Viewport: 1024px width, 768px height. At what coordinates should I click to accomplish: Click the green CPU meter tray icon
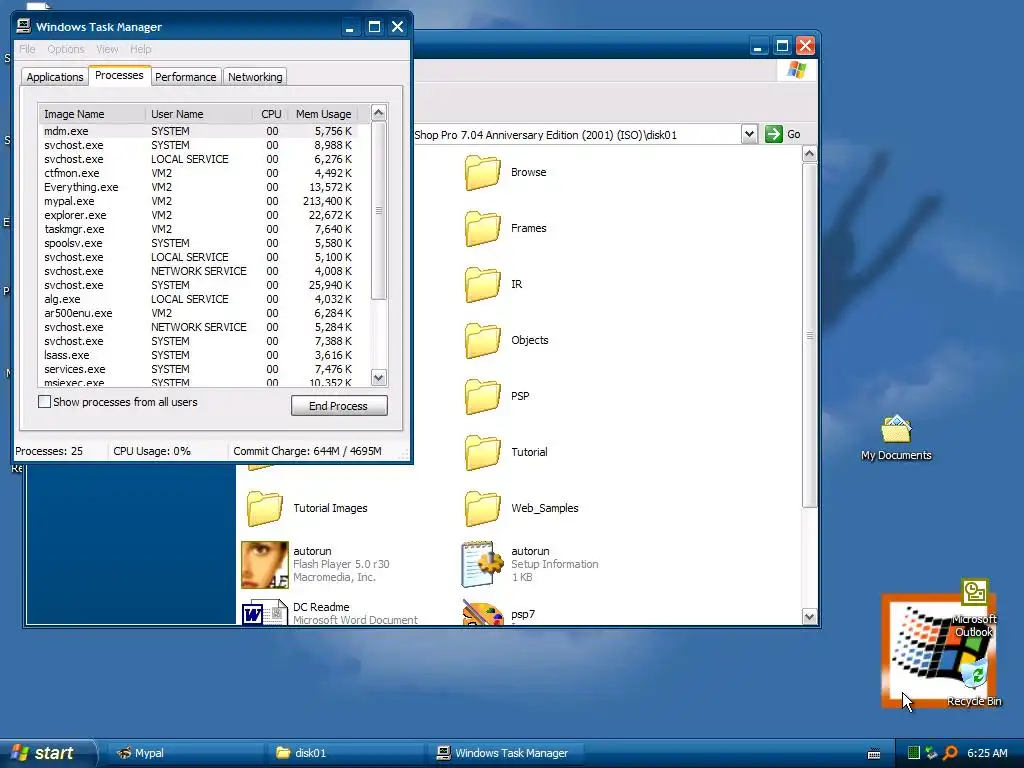914,753
